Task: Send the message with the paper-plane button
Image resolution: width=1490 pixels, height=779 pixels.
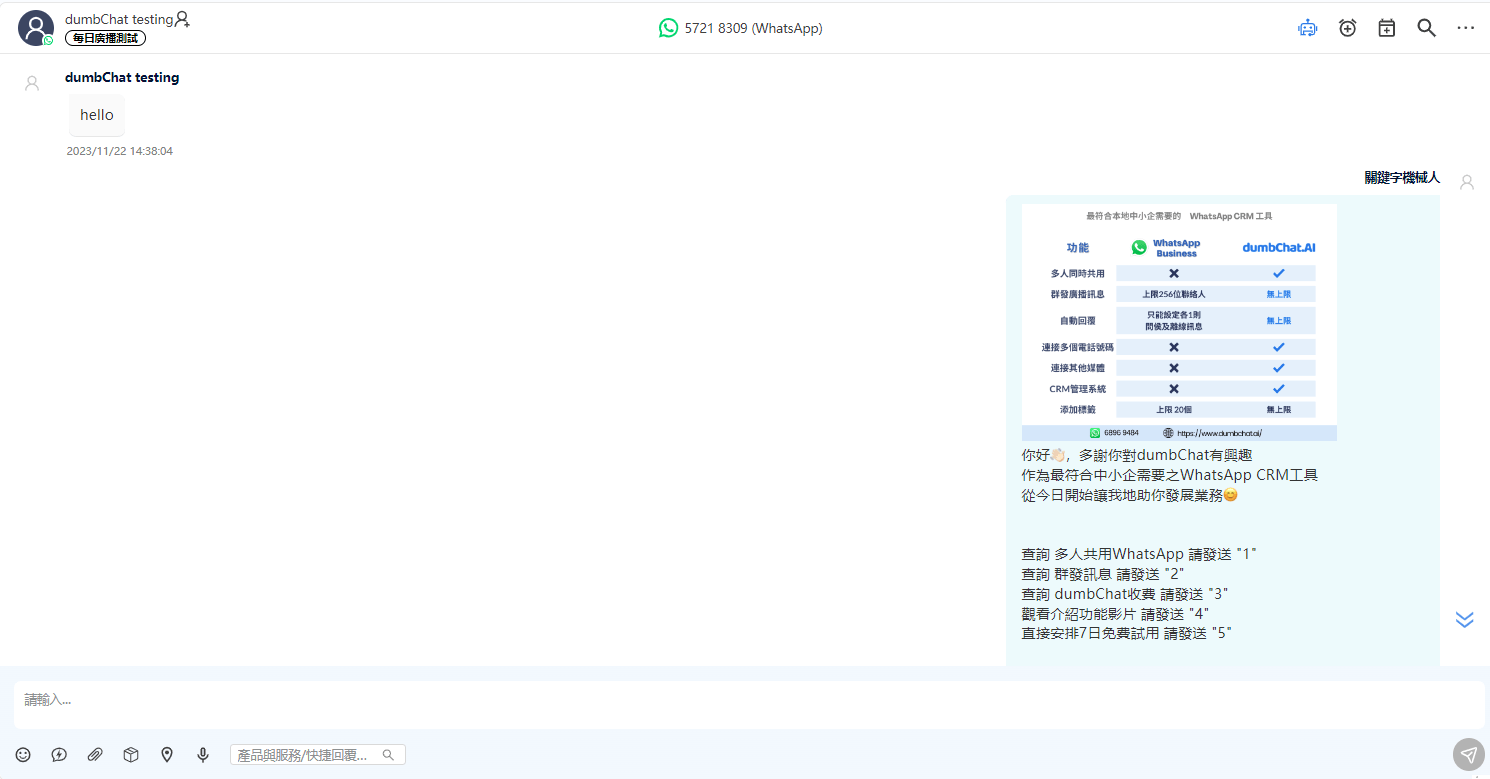Action: 1468,755
